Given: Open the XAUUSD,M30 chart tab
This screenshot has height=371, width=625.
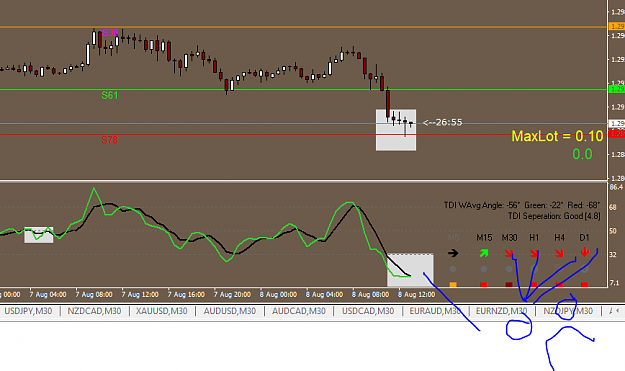Looking at the screenshot, I should click(161, 311).
